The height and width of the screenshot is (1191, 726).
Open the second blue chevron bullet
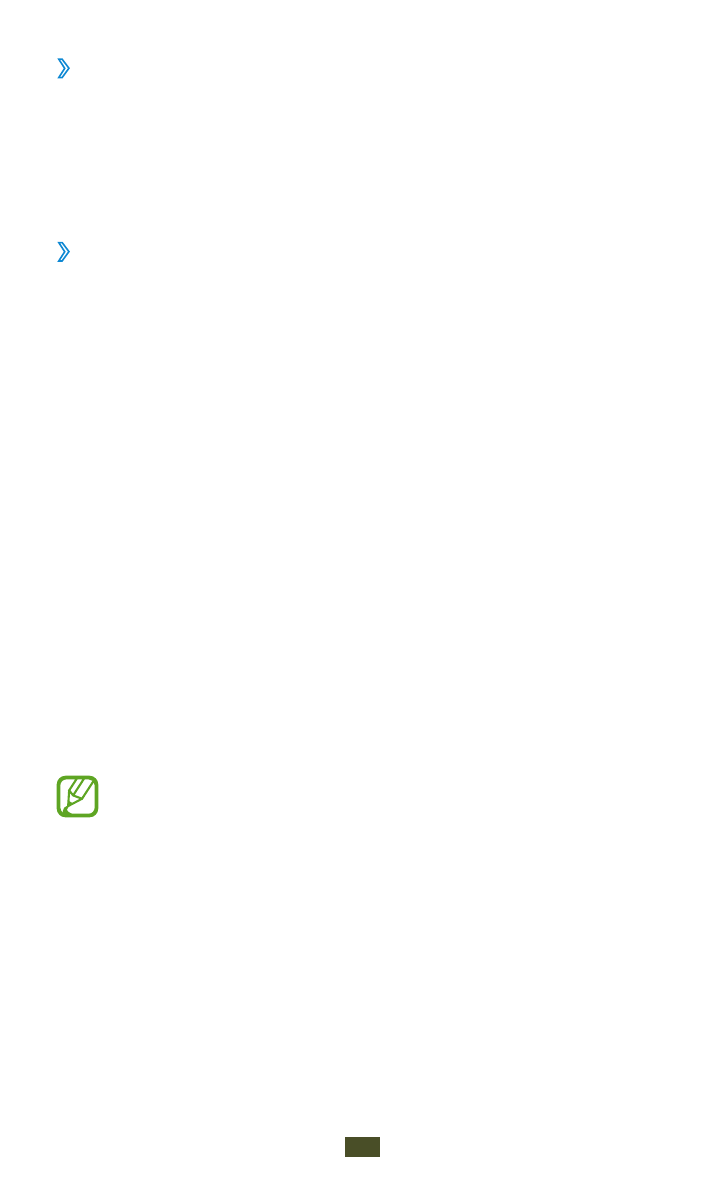click(x=64, y=252)
